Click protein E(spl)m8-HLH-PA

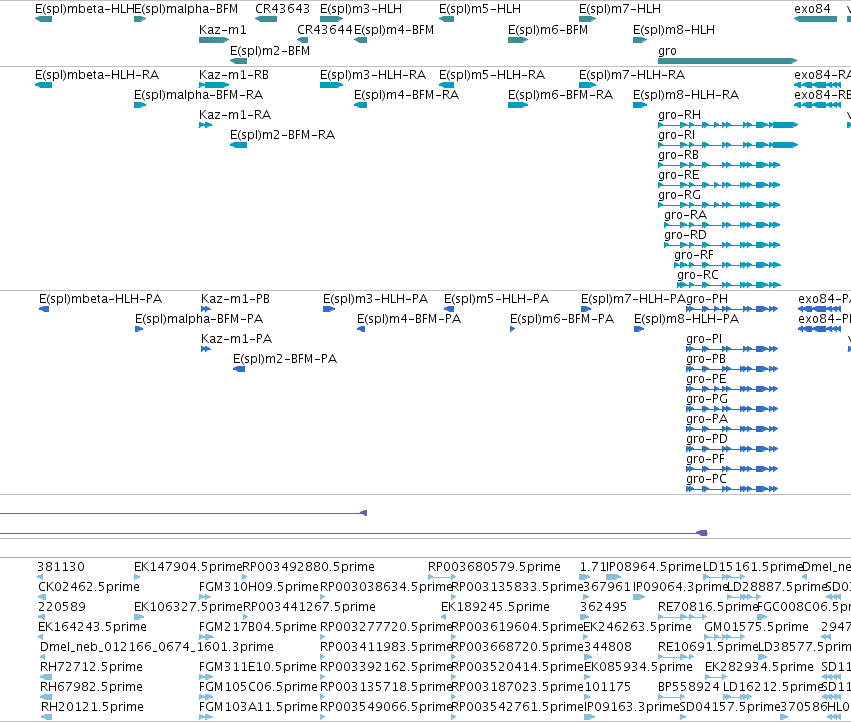point(687,319)
